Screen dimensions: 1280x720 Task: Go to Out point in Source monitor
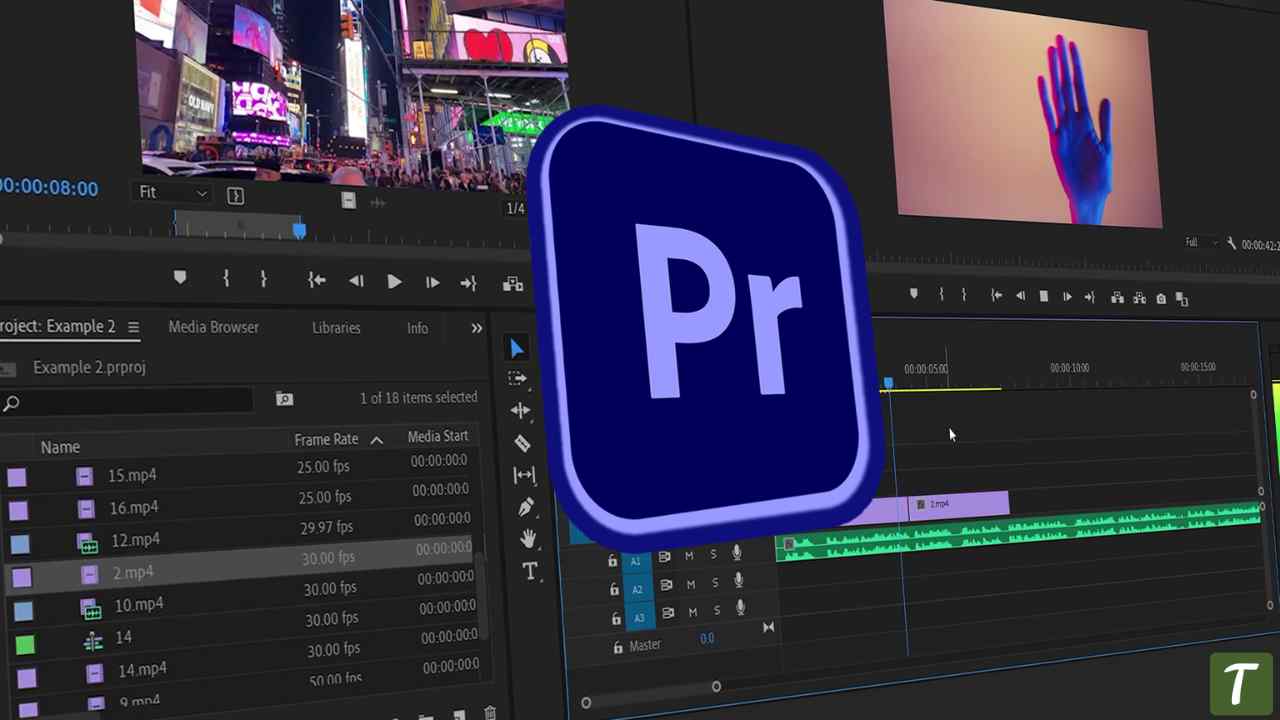(468, 284)
